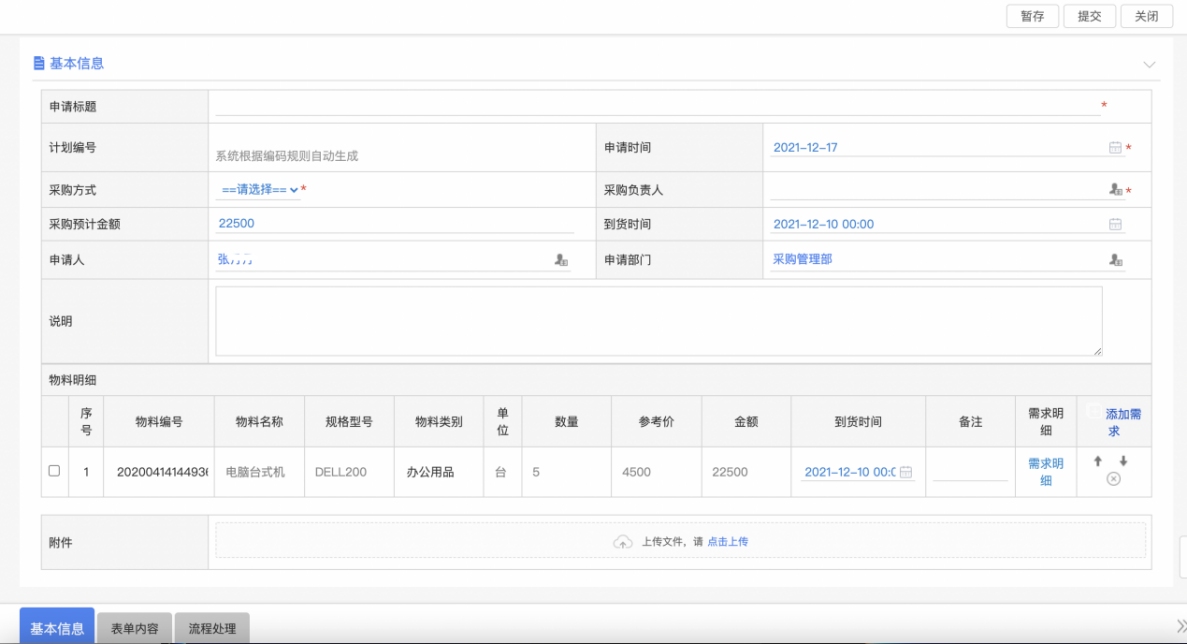Viewport: 1187px width, 644px height.
Task: Click the 物料名称 column header
Action: pos(259,422)
